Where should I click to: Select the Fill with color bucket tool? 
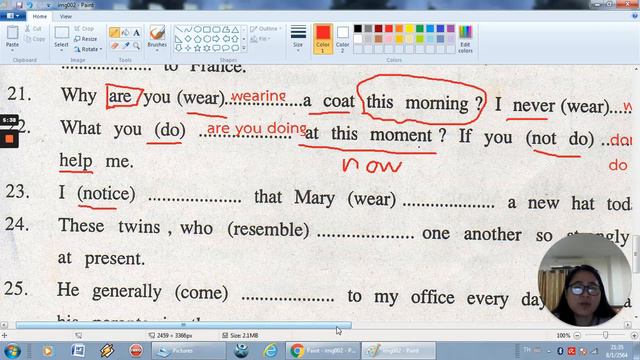coord(125,32)
